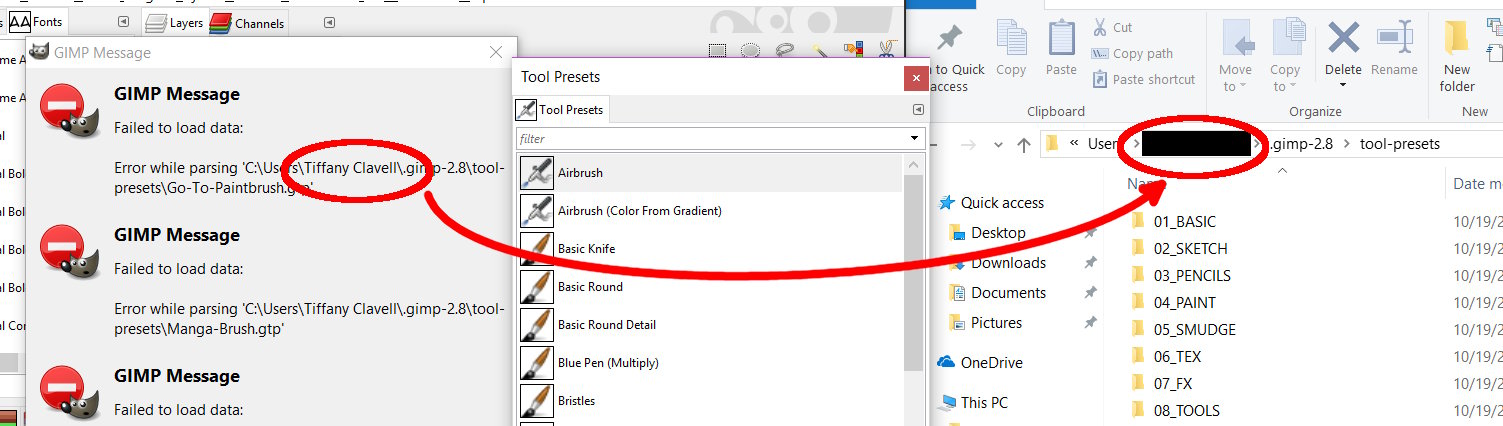
Task: Click the Tool Presets list scrollbar up arrow
Action: [913, 164]
